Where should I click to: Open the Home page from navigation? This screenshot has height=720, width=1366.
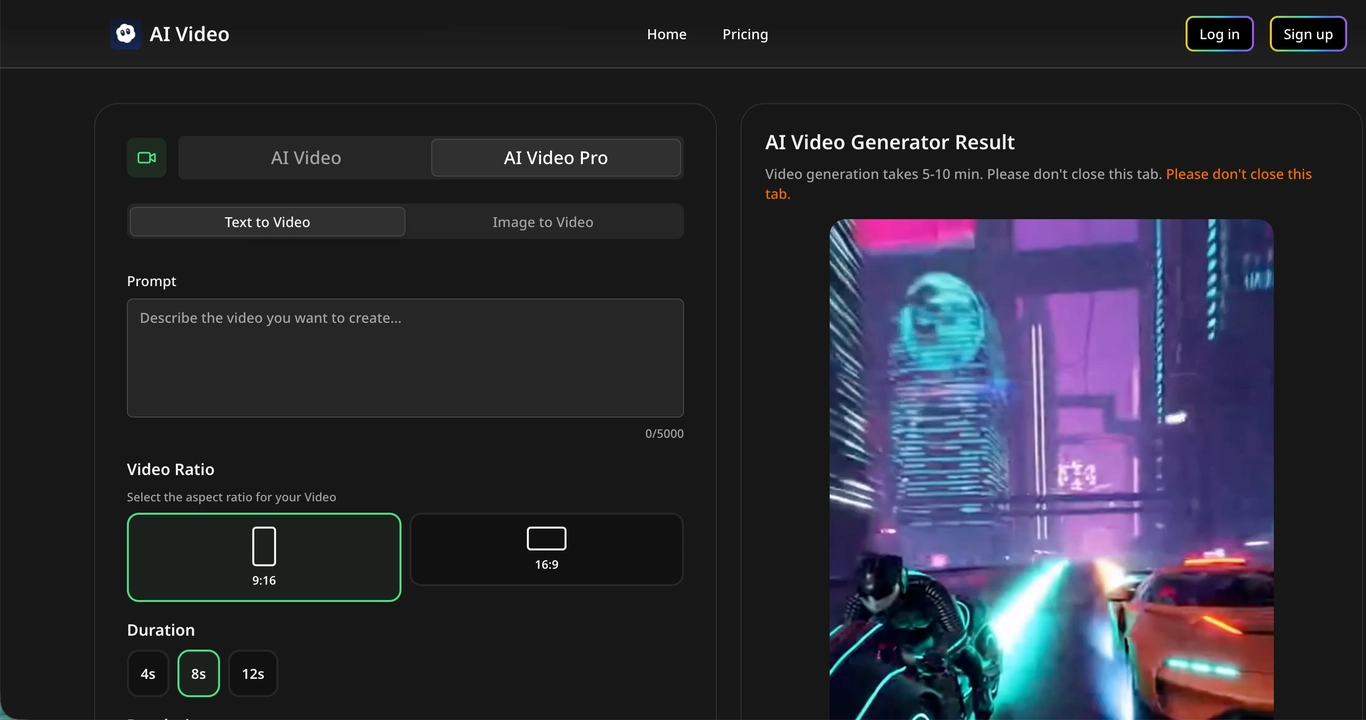(x=666, y=34)
